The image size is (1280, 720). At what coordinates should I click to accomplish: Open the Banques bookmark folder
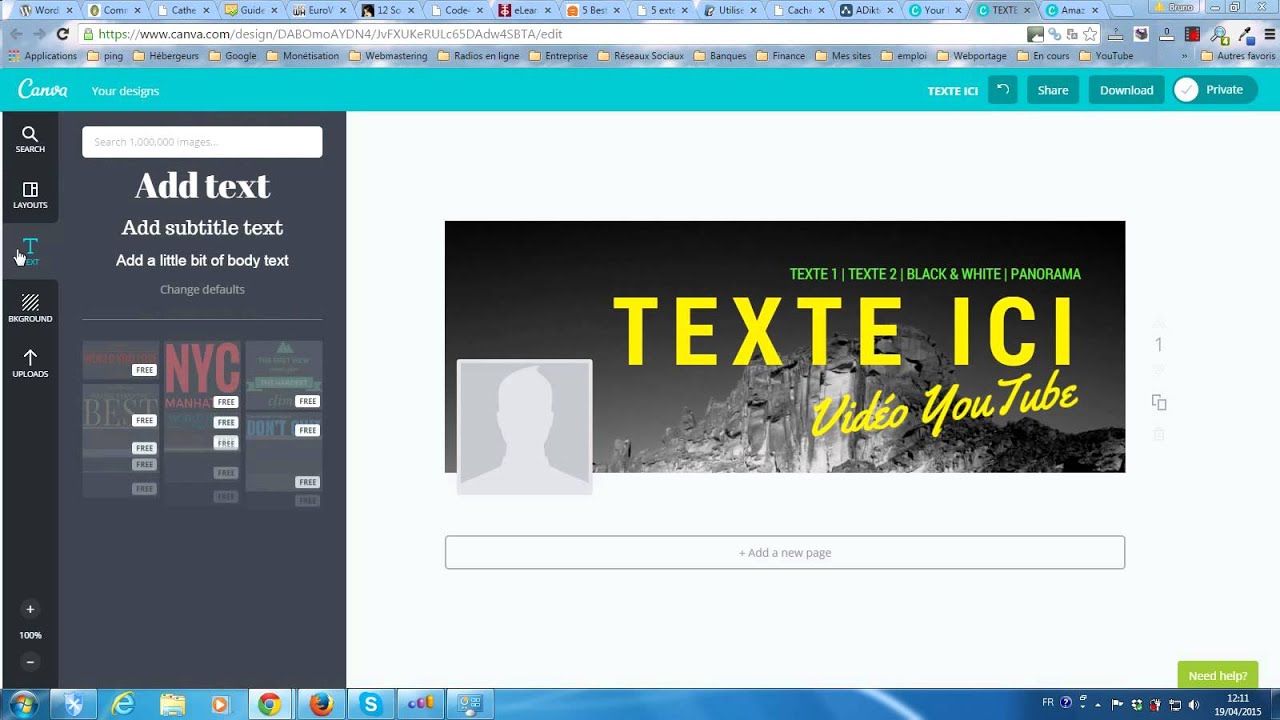click(x=719, y=56)
